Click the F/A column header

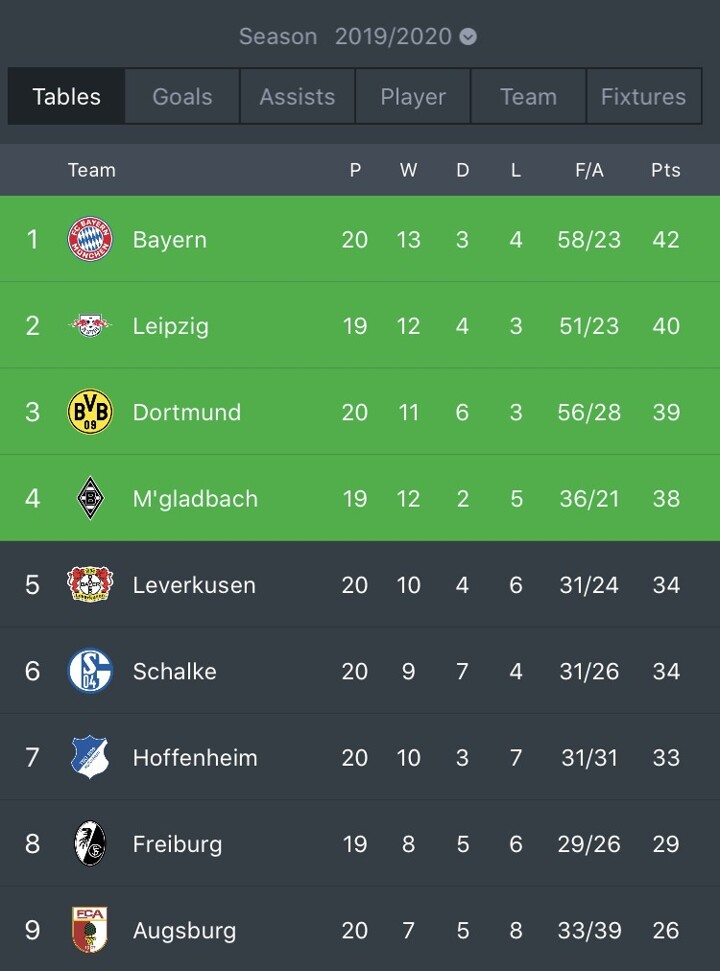click(589, 170)
